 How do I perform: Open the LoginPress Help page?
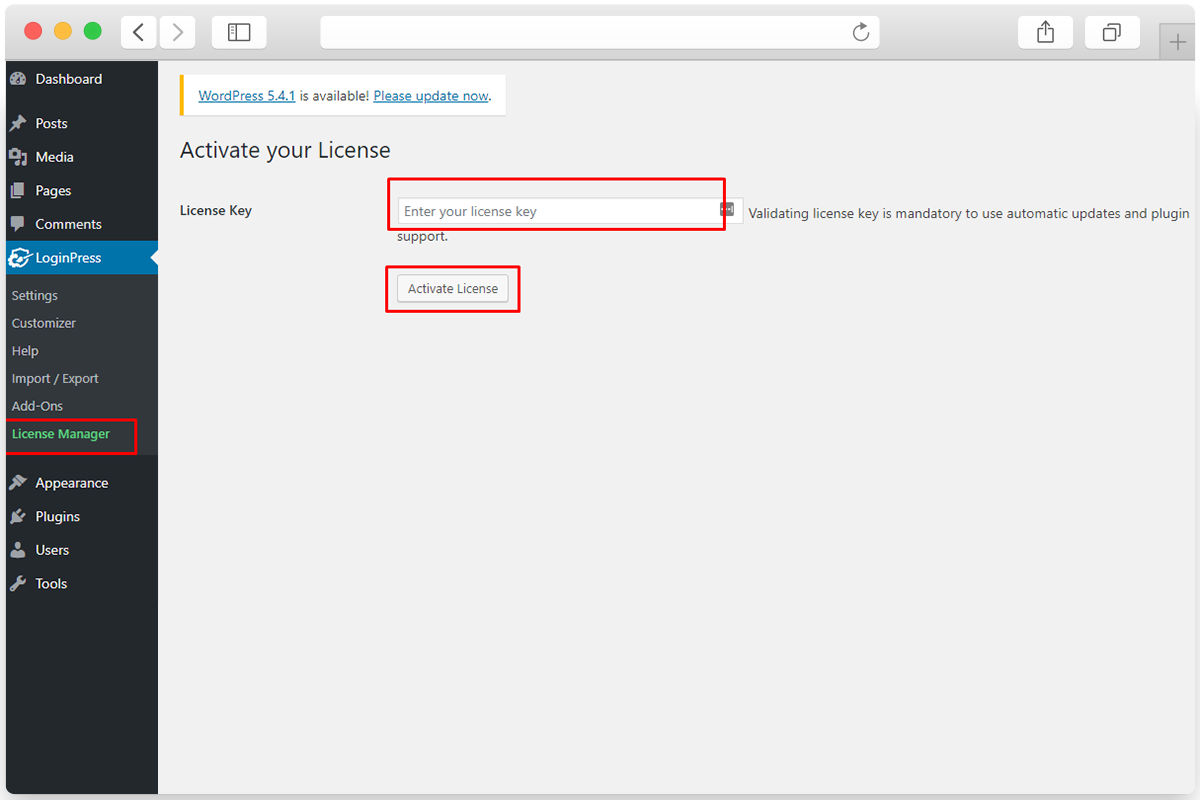[x=25, y=351]
